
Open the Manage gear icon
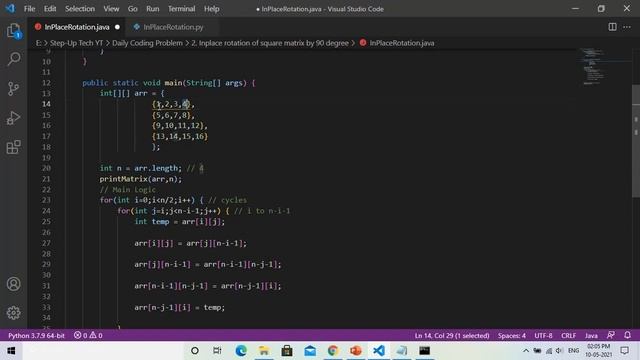pos(13,313)
